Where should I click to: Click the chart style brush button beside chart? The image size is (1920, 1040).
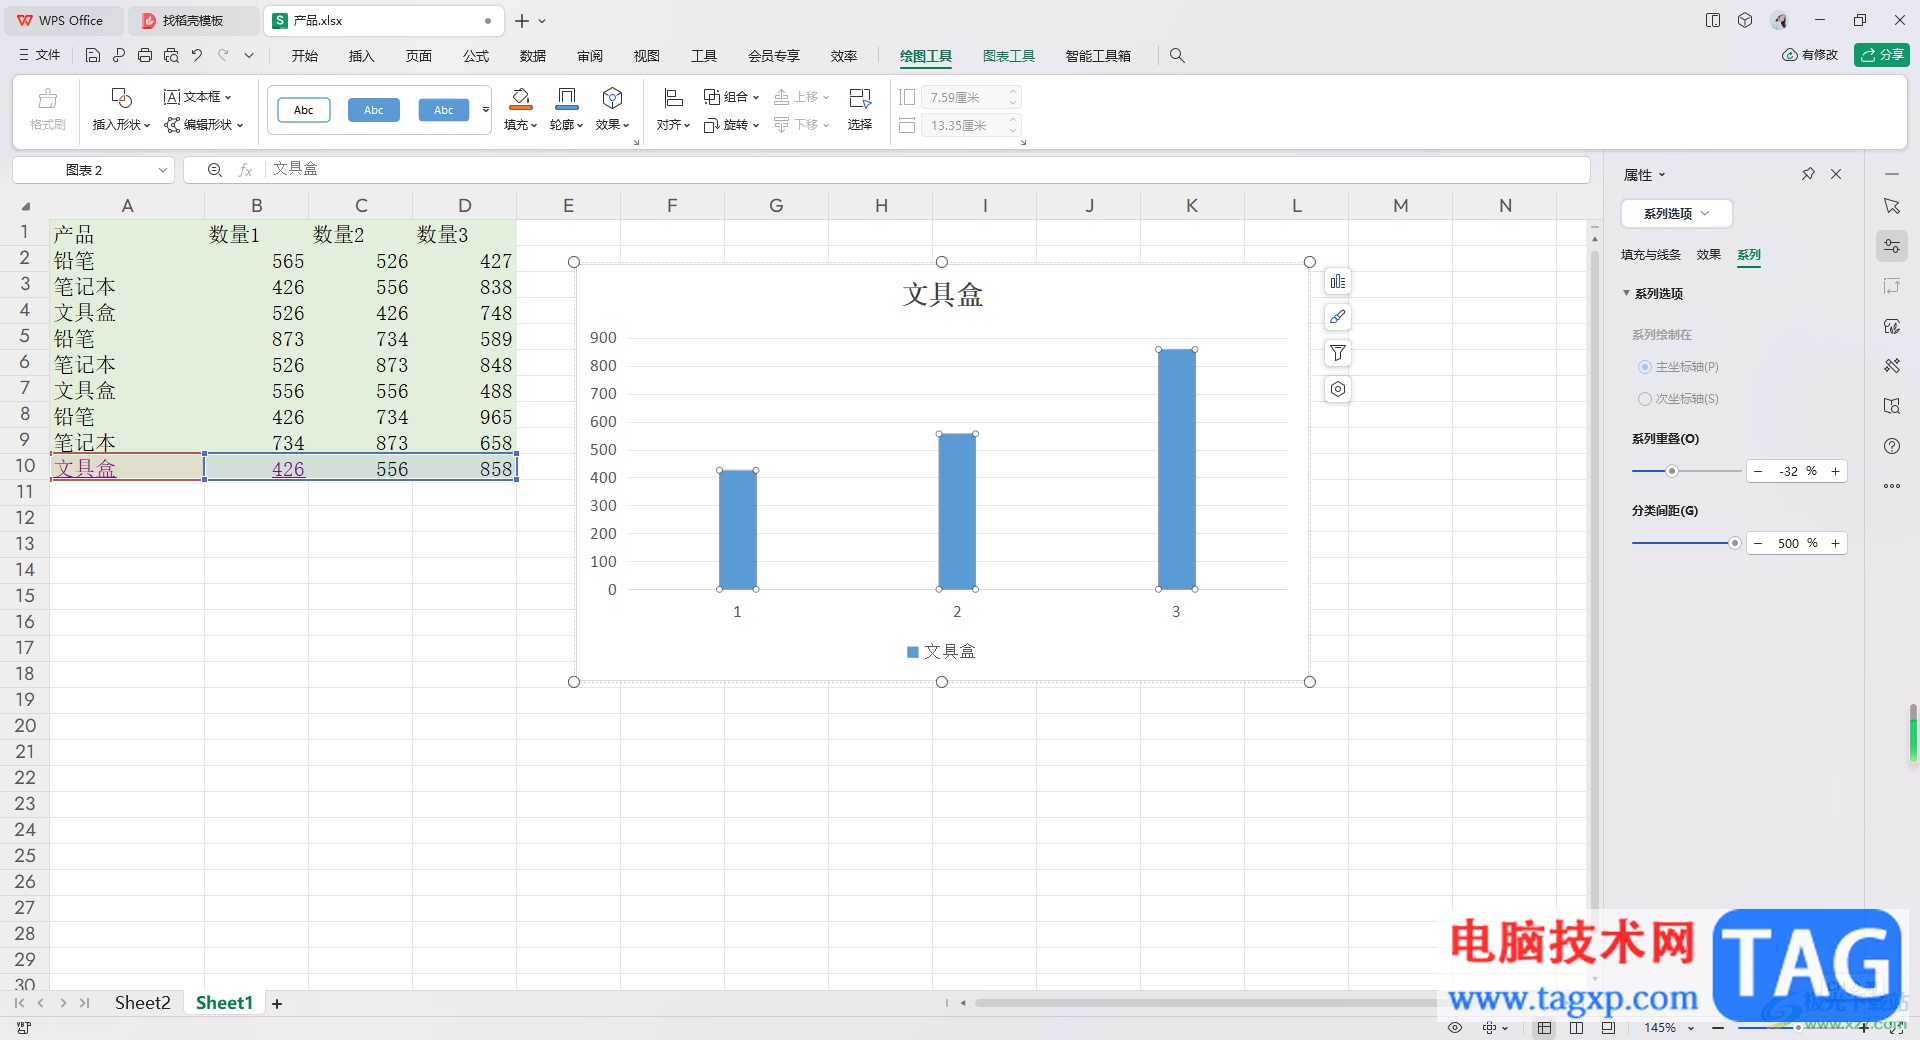click(1338, 318)
